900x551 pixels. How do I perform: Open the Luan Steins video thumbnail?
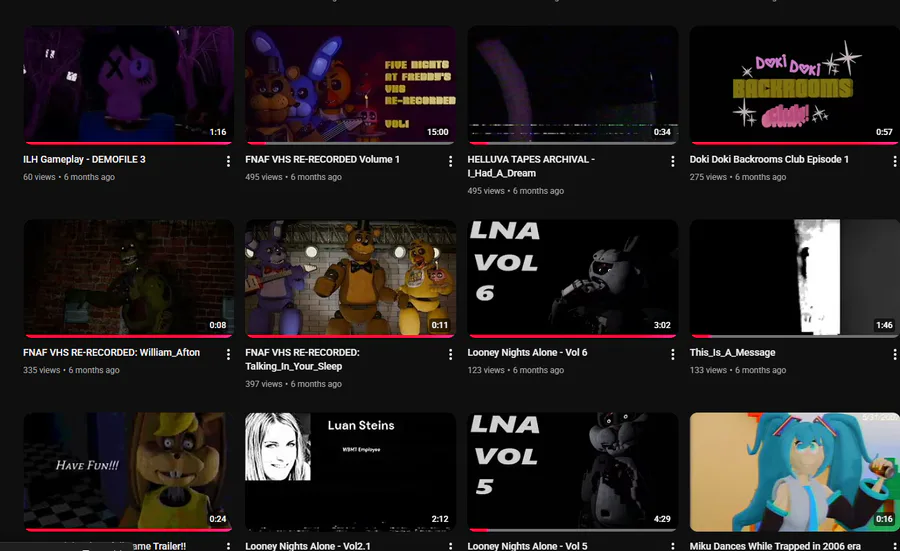click(x=351, y=472)
